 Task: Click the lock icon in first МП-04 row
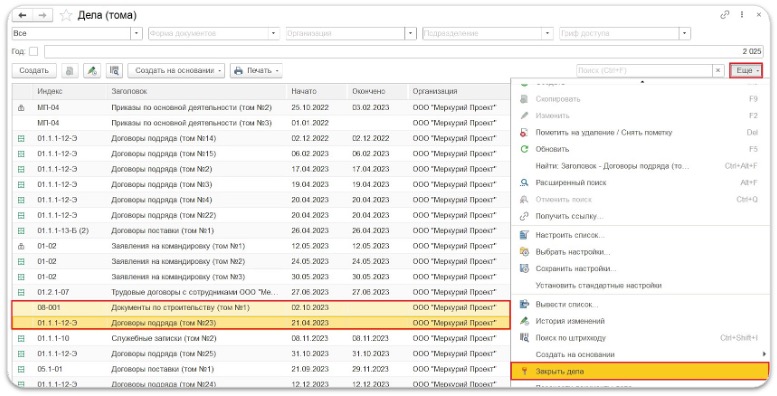coord(21,108)
